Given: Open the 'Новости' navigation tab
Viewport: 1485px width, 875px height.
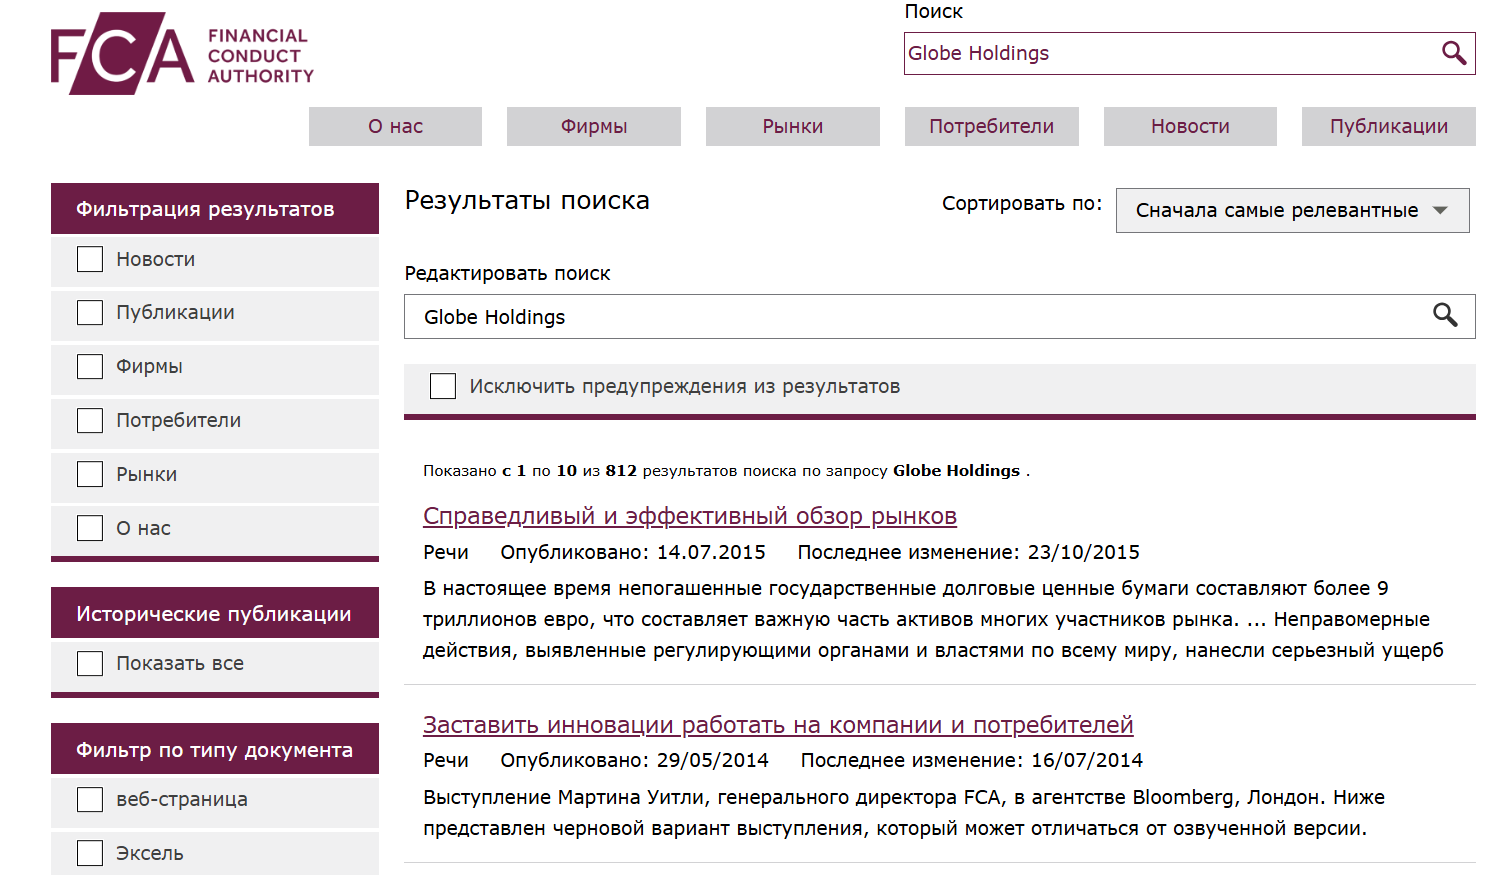Looking at the screenshot, I should (x=1189, y=126).
